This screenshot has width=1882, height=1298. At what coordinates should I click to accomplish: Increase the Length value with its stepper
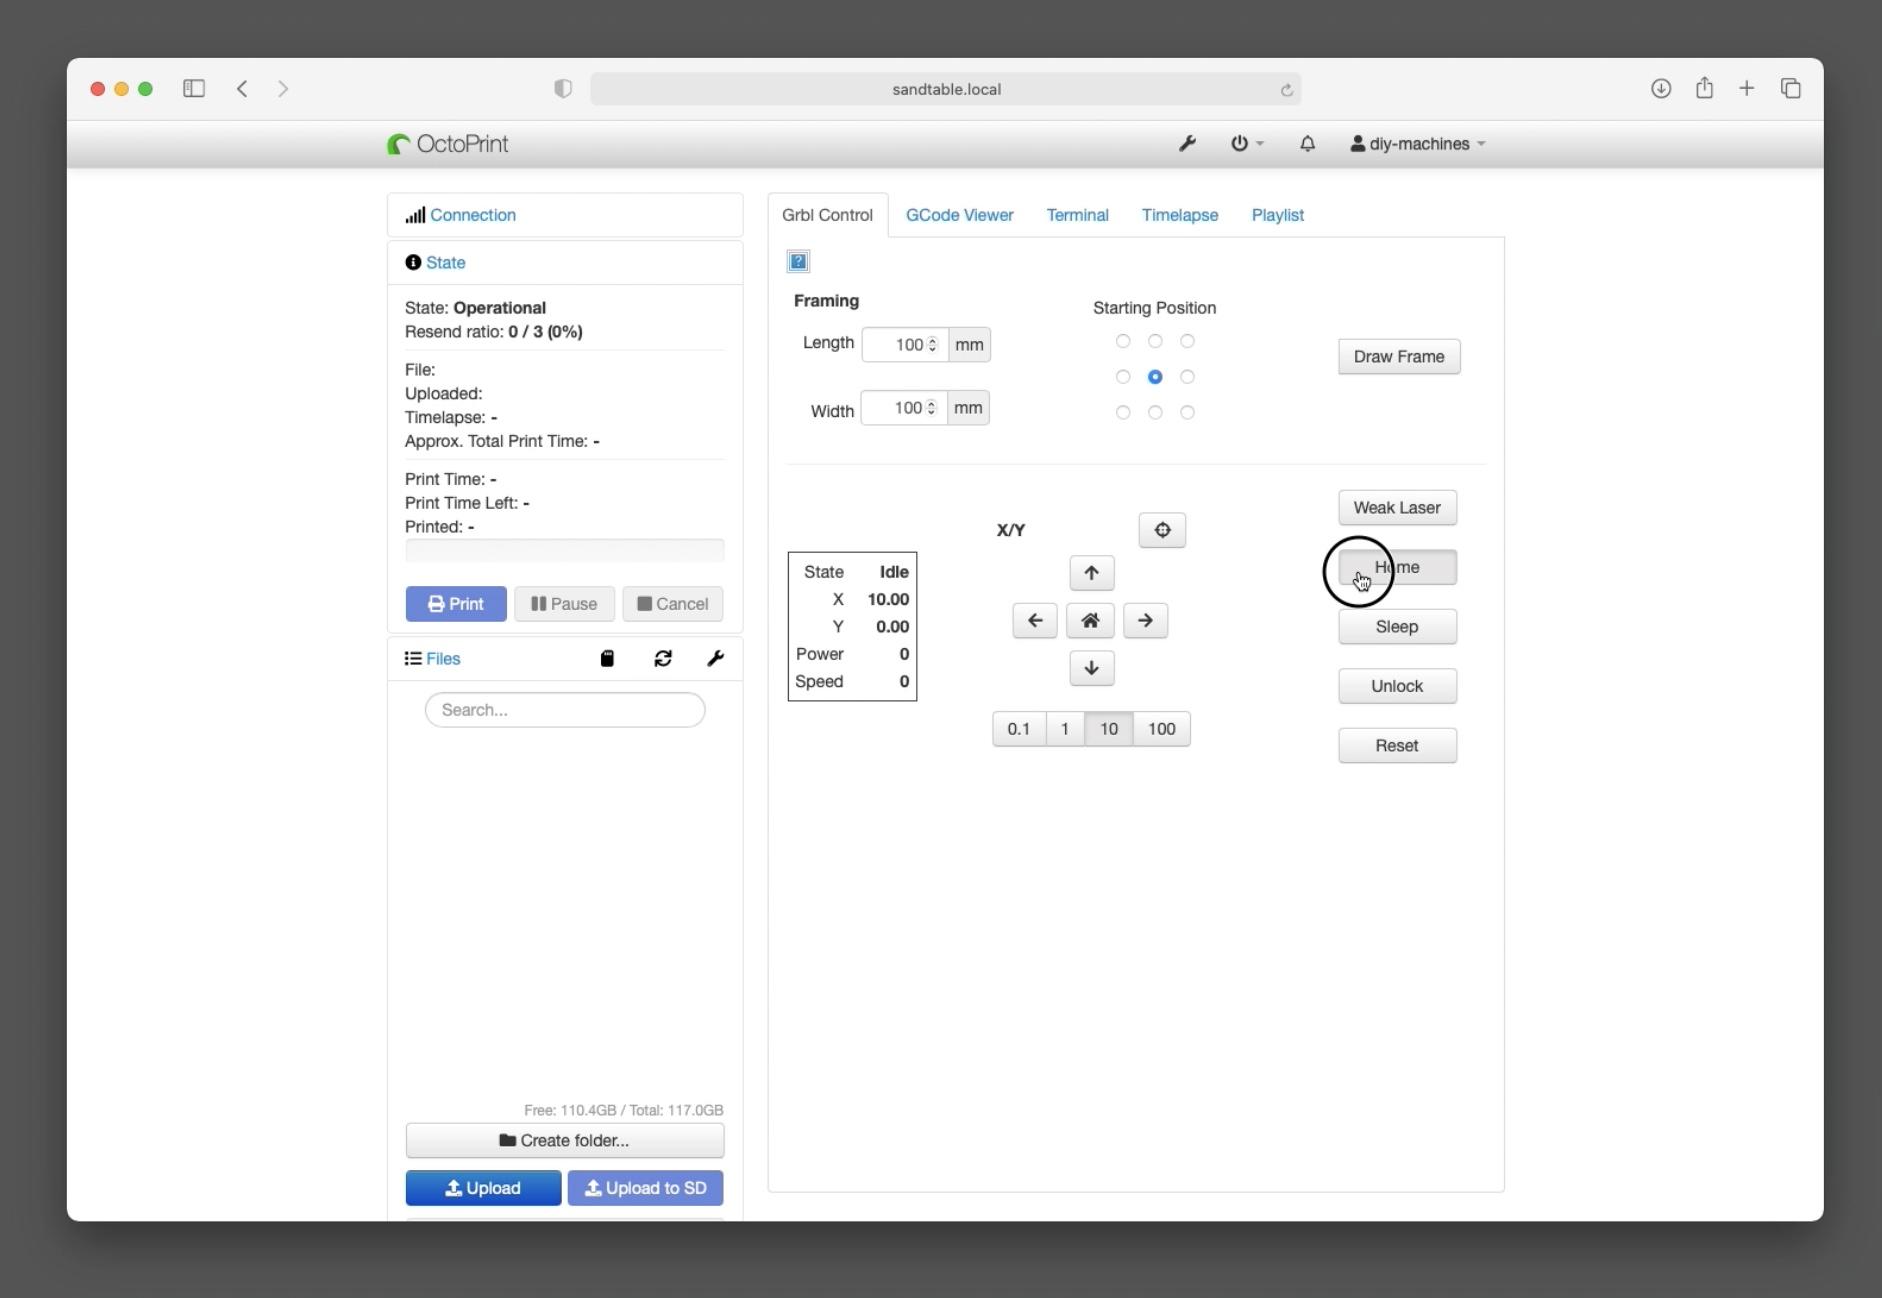(931, 340)
